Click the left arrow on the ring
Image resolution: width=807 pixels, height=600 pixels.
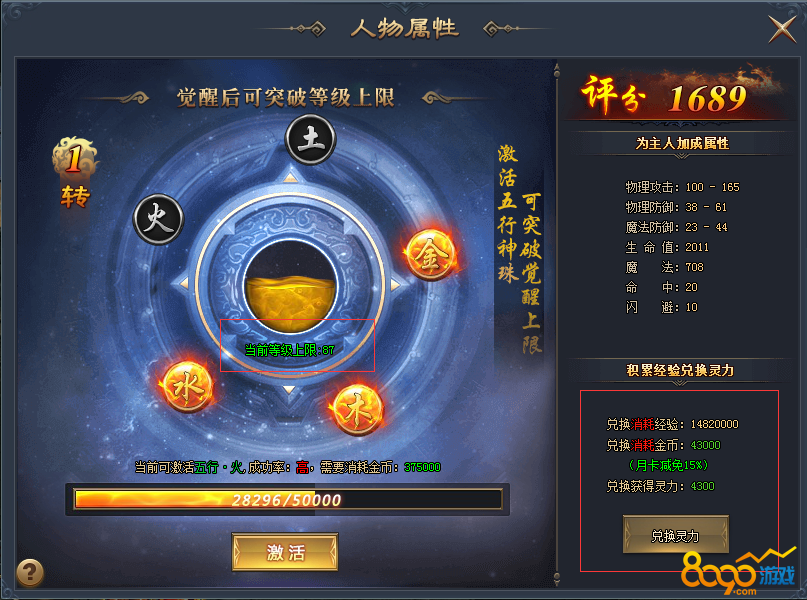(184, 283)
